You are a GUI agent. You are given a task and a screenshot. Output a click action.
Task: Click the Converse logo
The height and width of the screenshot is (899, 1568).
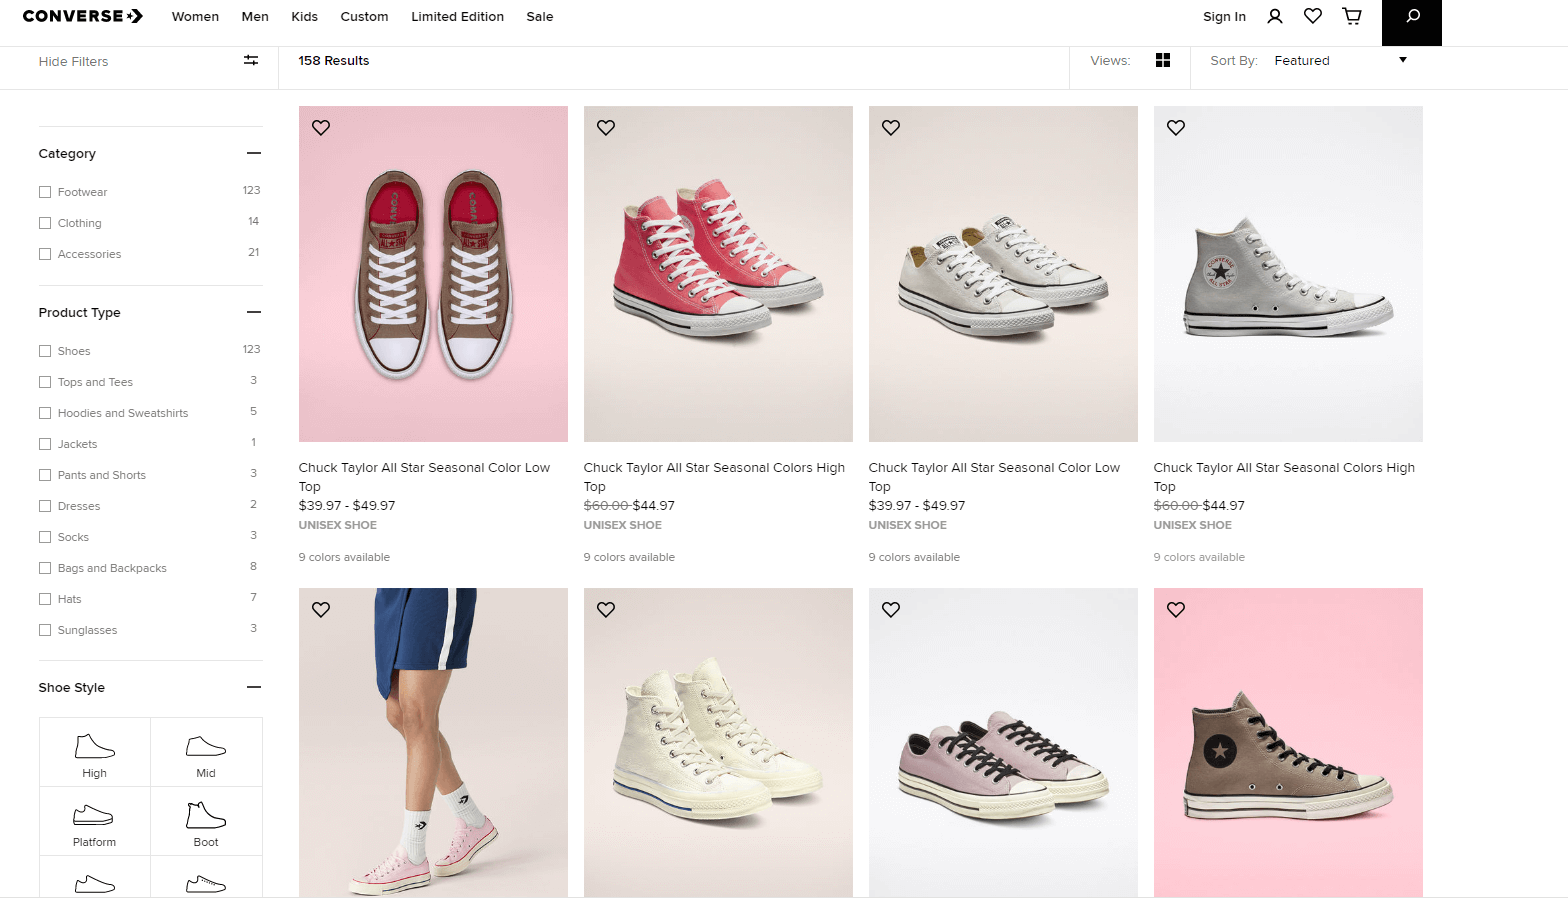click(x=83, y=16)
